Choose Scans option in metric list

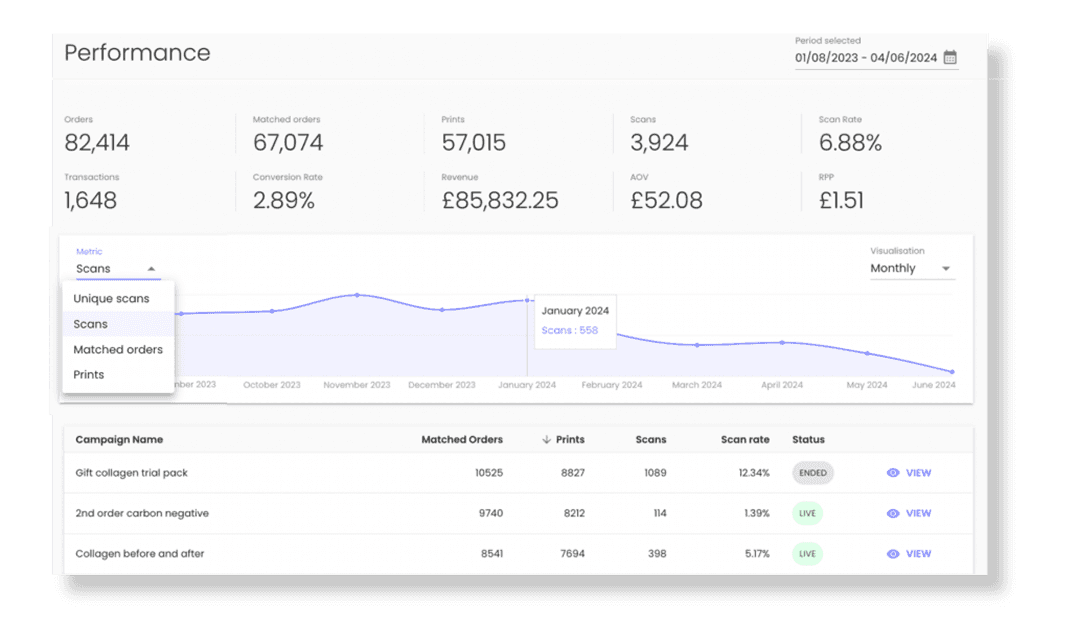click(91, 324)
